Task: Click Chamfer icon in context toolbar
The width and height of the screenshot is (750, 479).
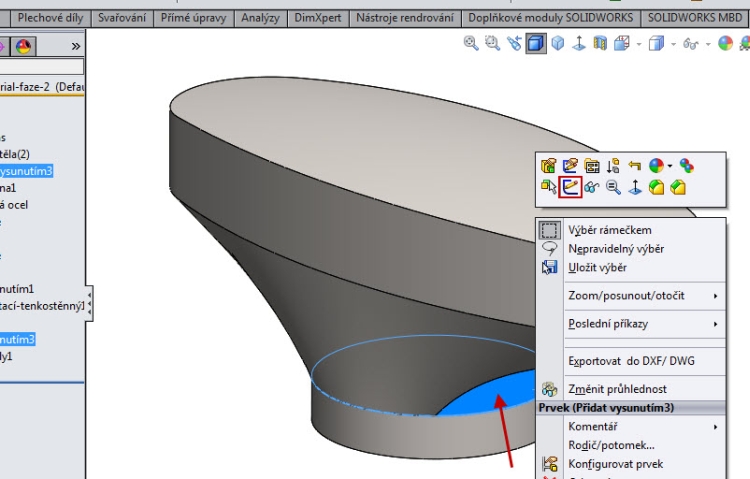Action: click(678, 187)
